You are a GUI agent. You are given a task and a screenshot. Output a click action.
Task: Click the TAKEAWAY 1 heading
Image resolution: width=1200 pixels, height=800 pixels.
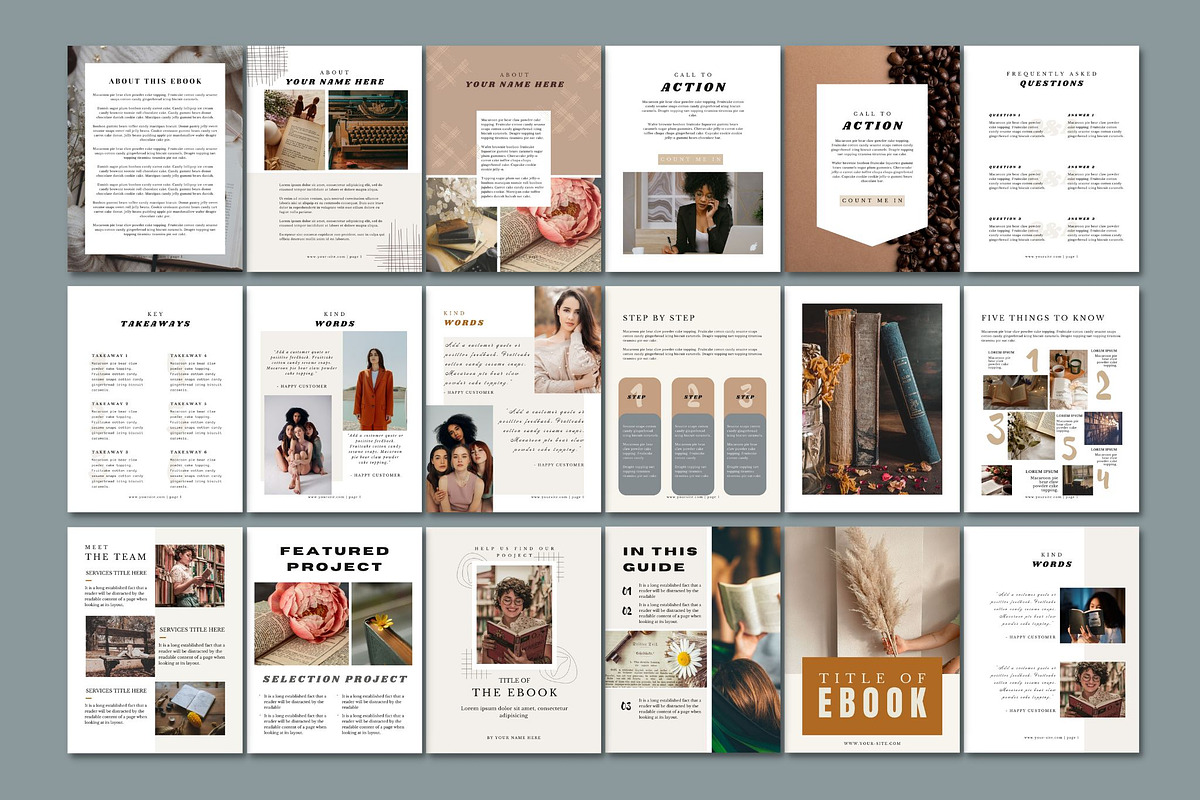(x=109, y=355)
